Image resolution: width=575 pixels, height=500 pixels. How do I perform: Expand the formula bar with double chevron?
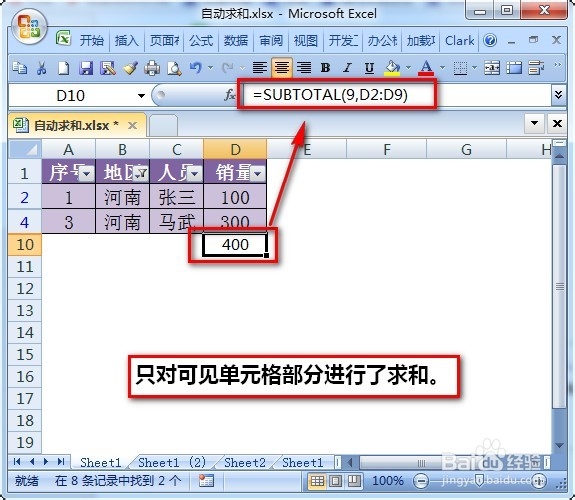click(x=558, y=95)
